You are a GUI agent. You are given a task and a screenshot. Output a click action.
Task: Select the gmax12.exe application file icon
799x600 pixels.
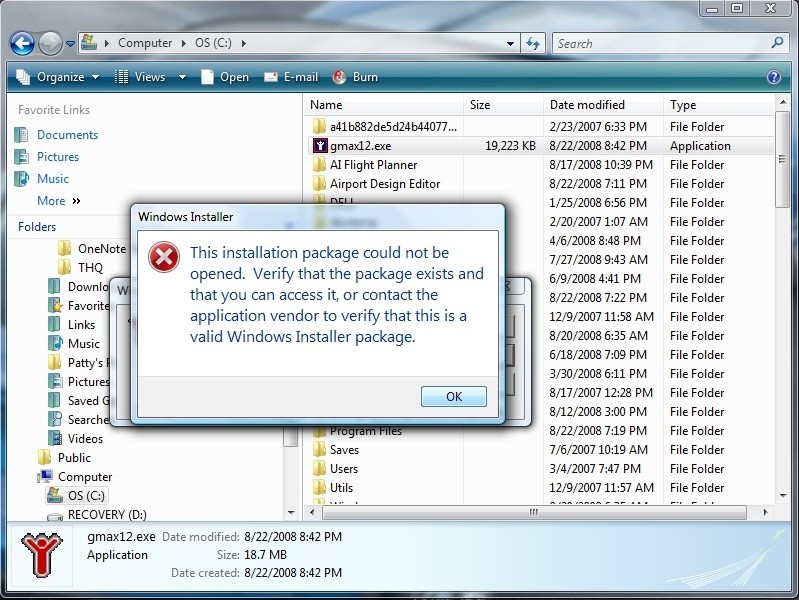click(319, 146)
